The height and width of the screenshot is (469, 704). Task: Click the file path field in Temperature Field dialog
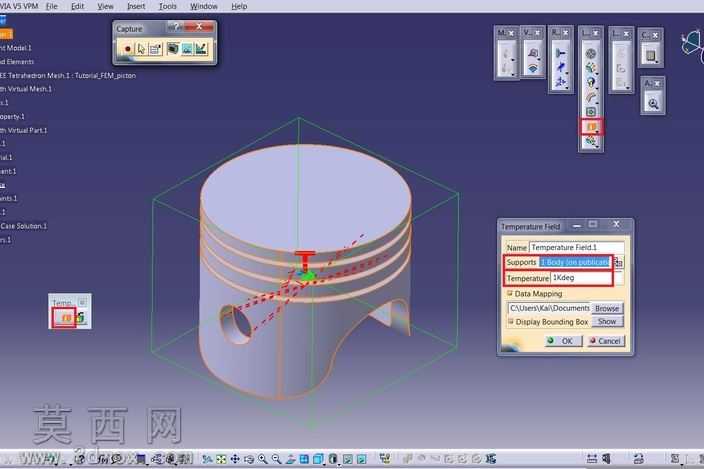[x=549, y=308]
